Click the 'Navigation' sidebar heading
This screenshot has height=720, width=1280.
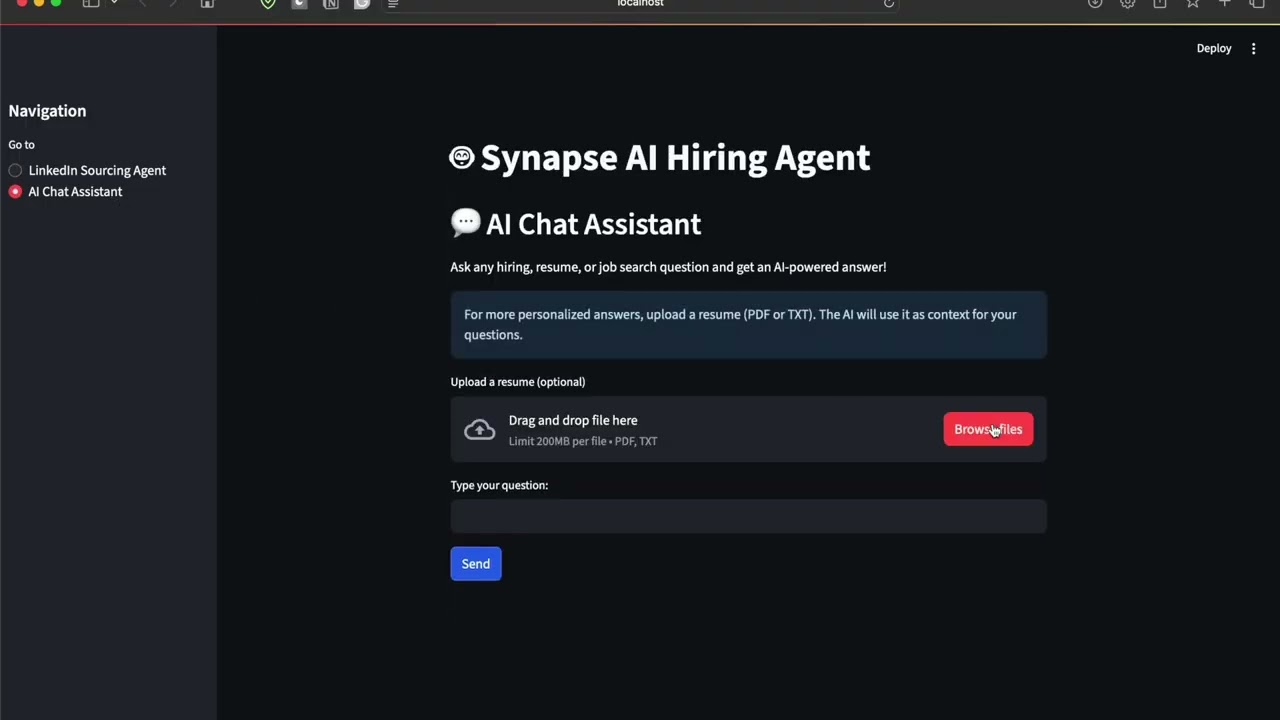tap(47, 111)
